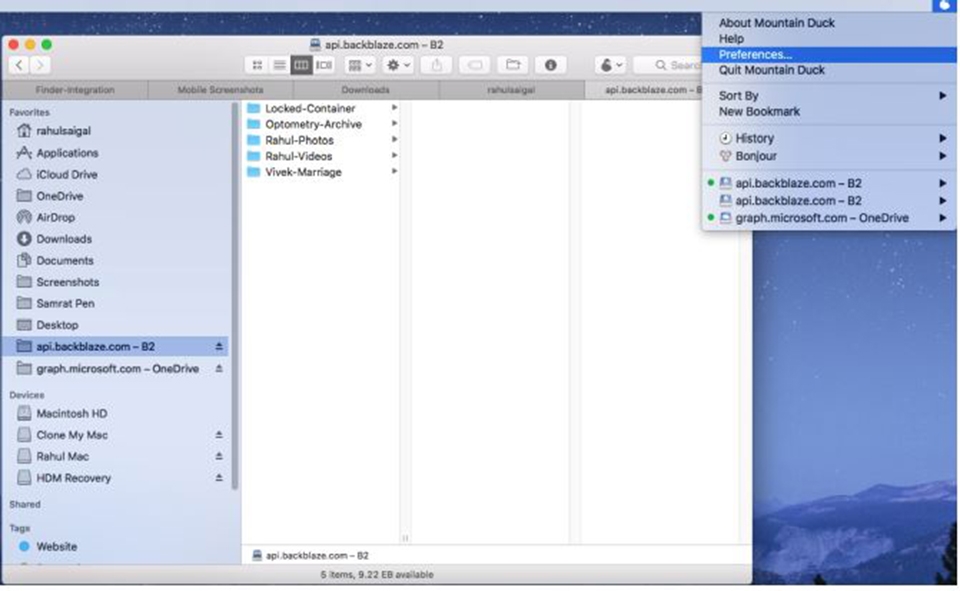
Task: Expand the Bonjour submenu
Action: pyautogui.click(x=830, y=156)
